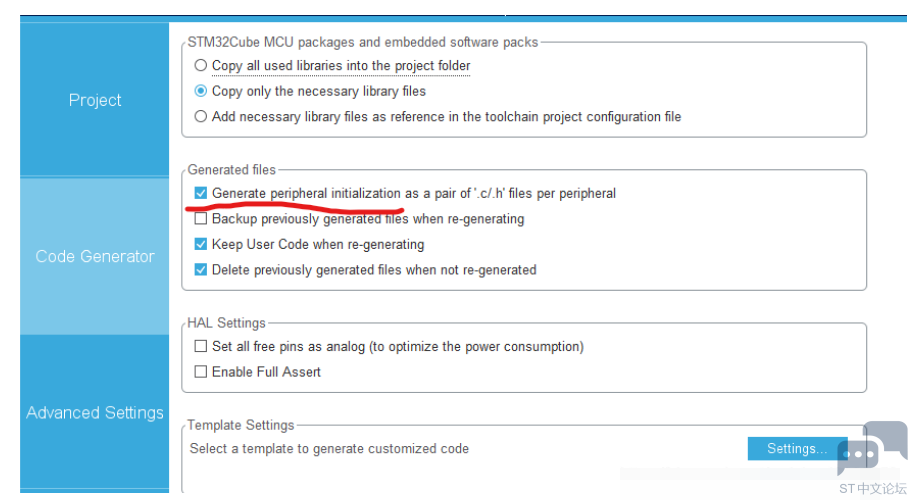Toggle Delete previously generated files option
The image size is (916, 504).
pyautogui.click(x=201, y=270)
